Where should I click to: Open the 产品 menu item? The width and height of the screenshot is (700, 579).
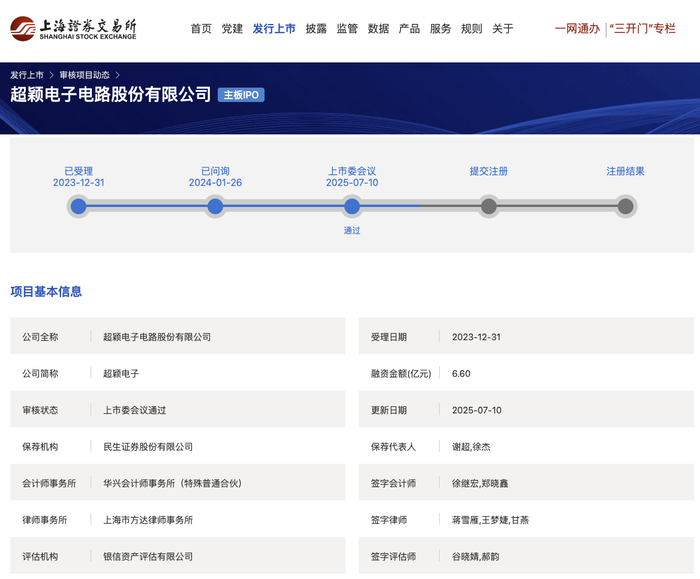[409, 29]
